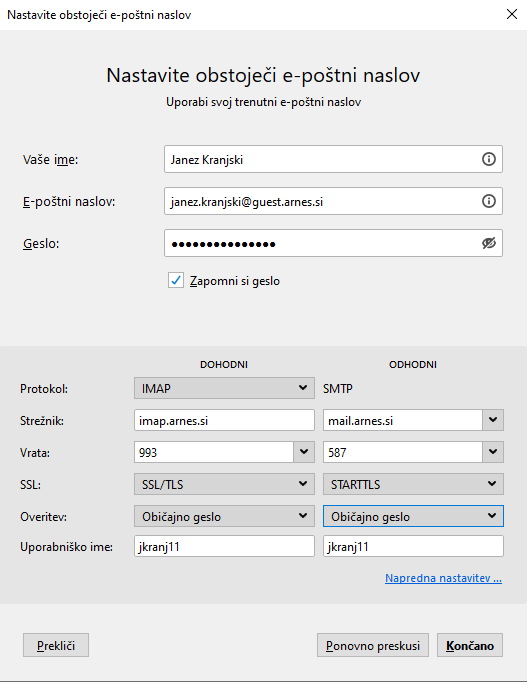
Task: Open the Napredna nastavitev link
Action: tap(443, 578)
